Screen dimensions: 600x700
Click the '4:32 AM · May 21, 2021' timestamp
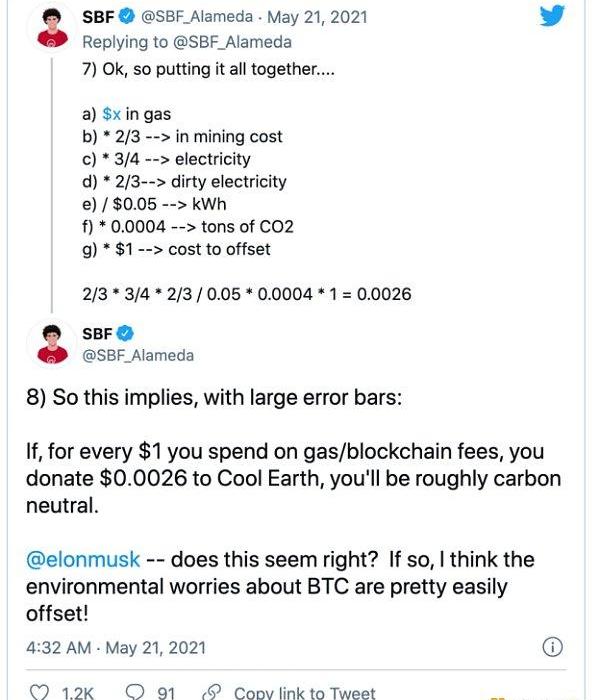point(116,648)
